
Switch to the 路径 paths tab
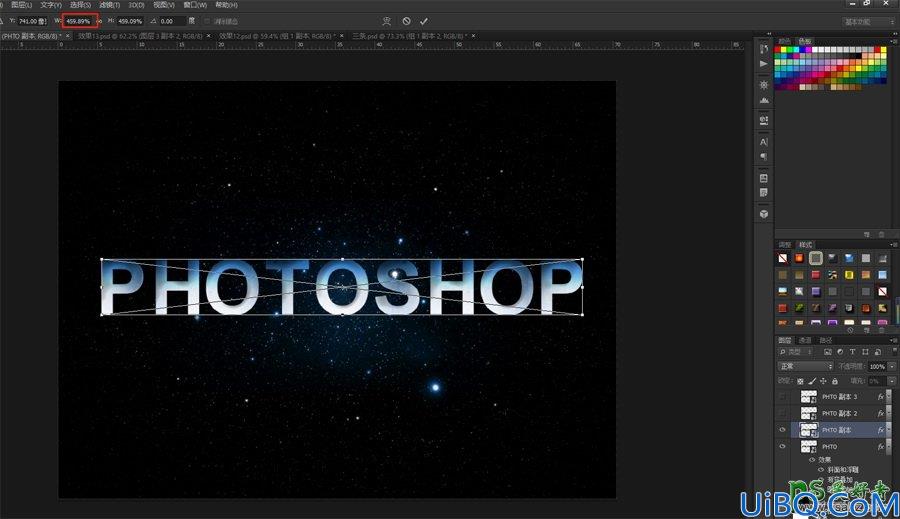pos(826,340)
